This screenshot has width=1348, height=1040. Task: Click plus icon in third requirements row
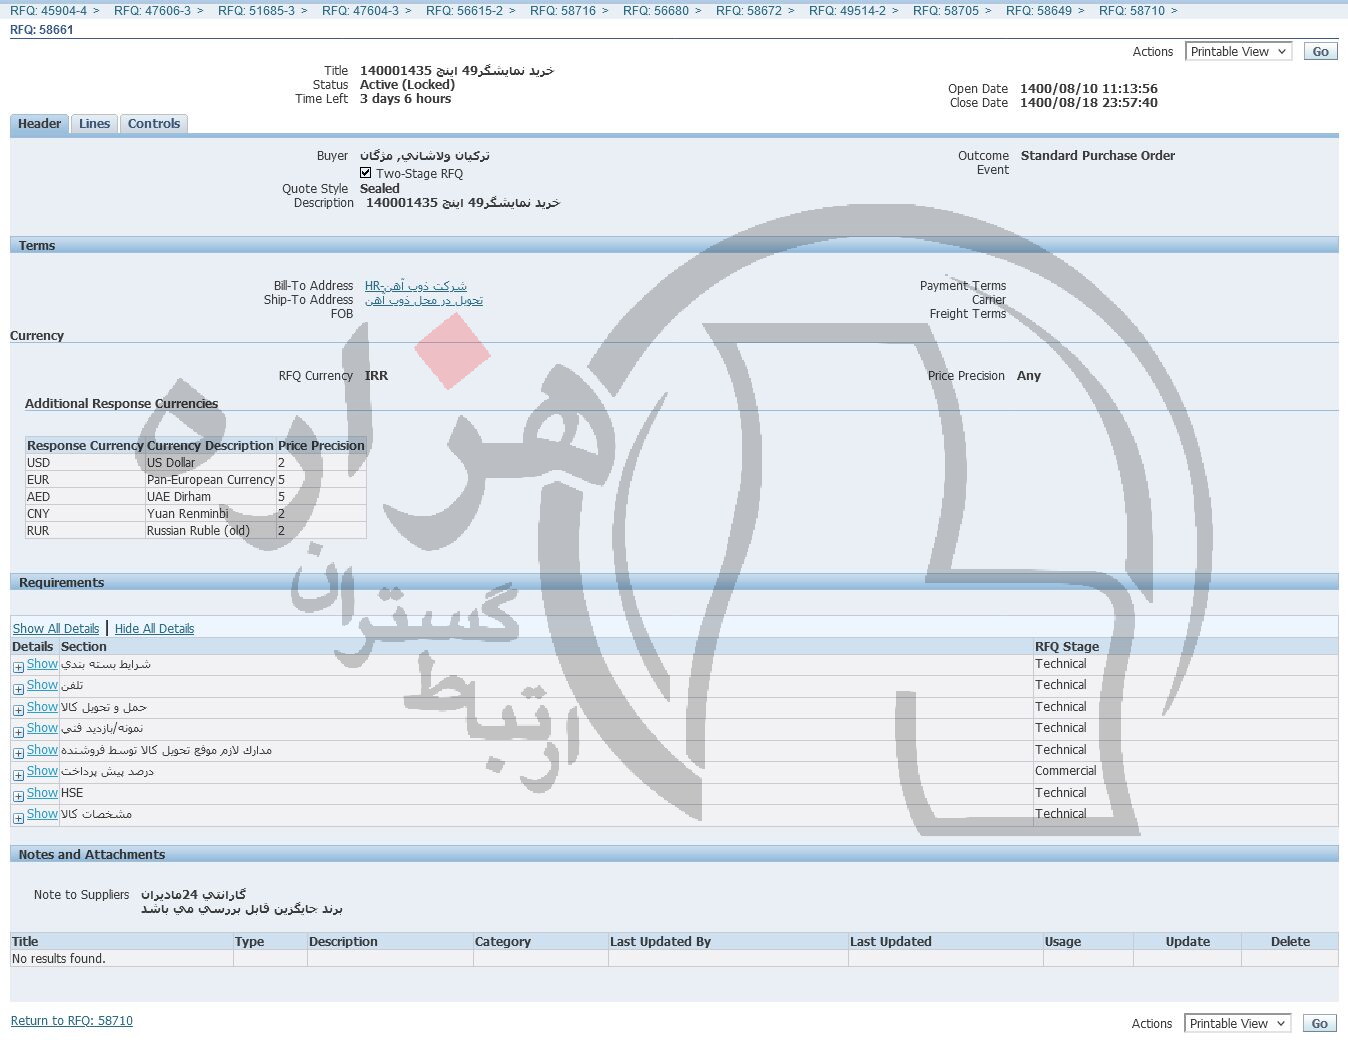pos(18,710)
